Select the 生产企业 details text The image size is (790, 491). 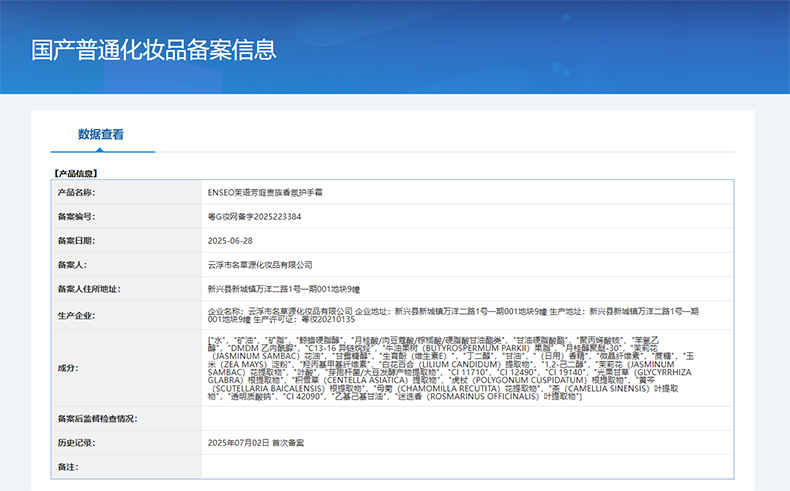click(453, 315)
